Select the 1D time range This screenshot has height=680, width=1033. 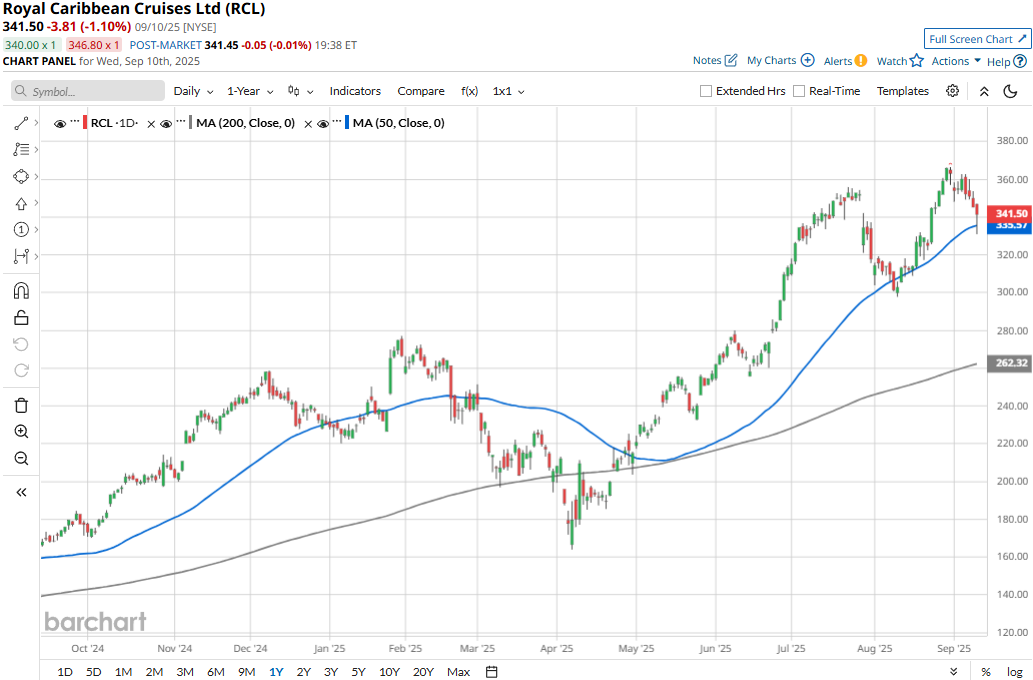[x=65, y=671]
